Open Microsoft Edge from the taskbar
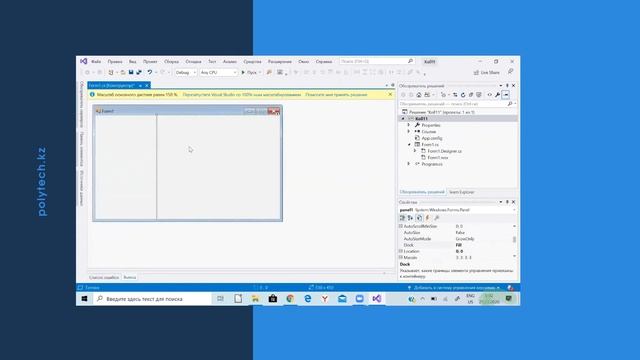This screenshot has width=640, height=360. pyautogui.click(x=307, y=299)
